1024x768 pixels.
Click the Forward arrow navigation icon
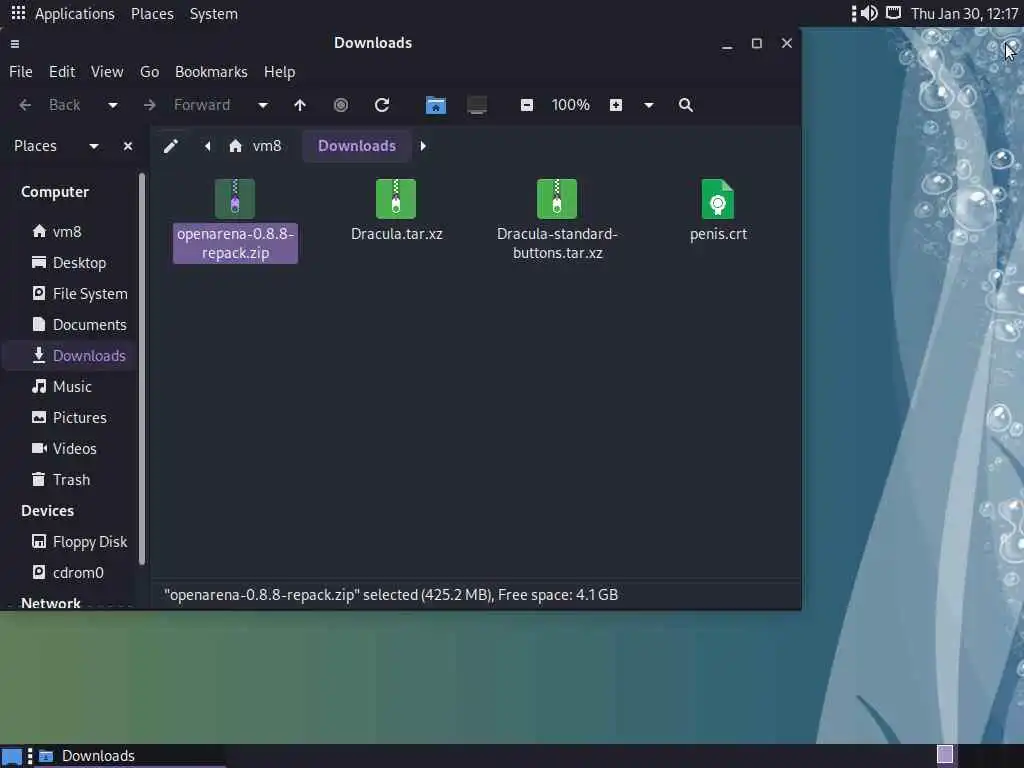tap(150, 105)
